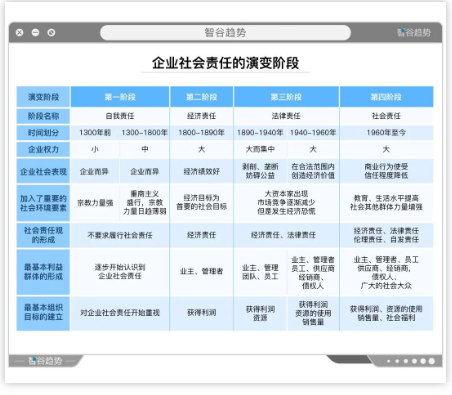Select the 教育、生活水平提高 cell
The image size is (452, 395).
click(386, 203)
